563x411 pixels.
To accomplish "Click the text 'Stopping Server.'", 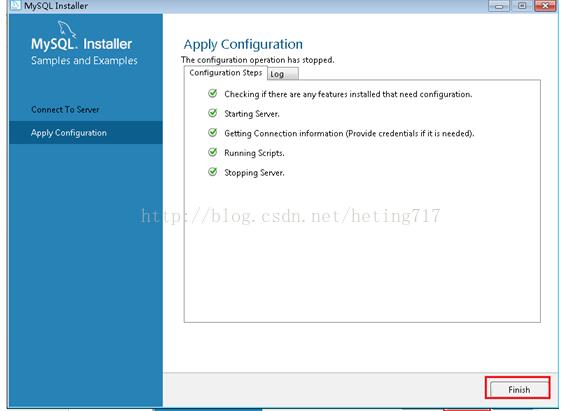I will tap(254, 173).
